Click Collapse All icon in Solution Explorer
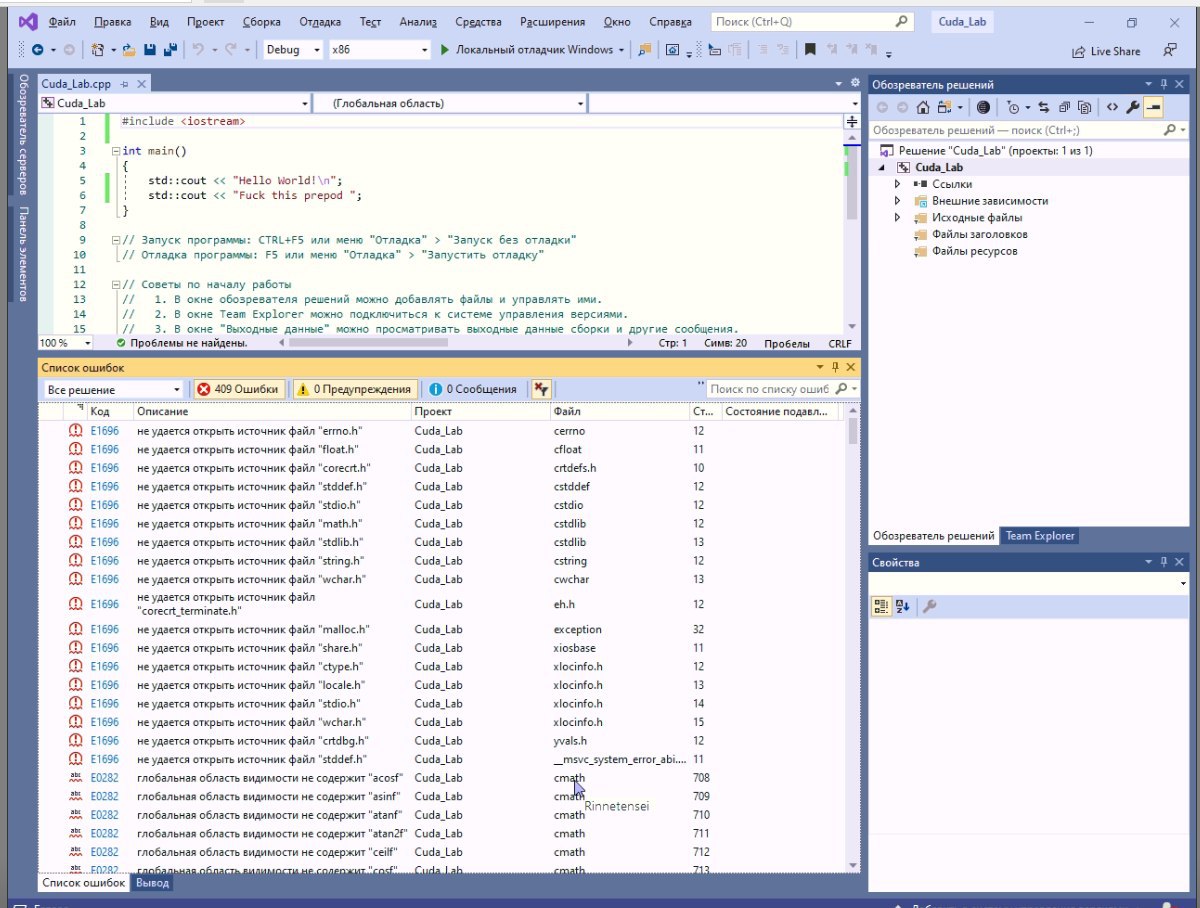Image resolution: width=1200 pixels, height=908 pixels. (1064, 107)
